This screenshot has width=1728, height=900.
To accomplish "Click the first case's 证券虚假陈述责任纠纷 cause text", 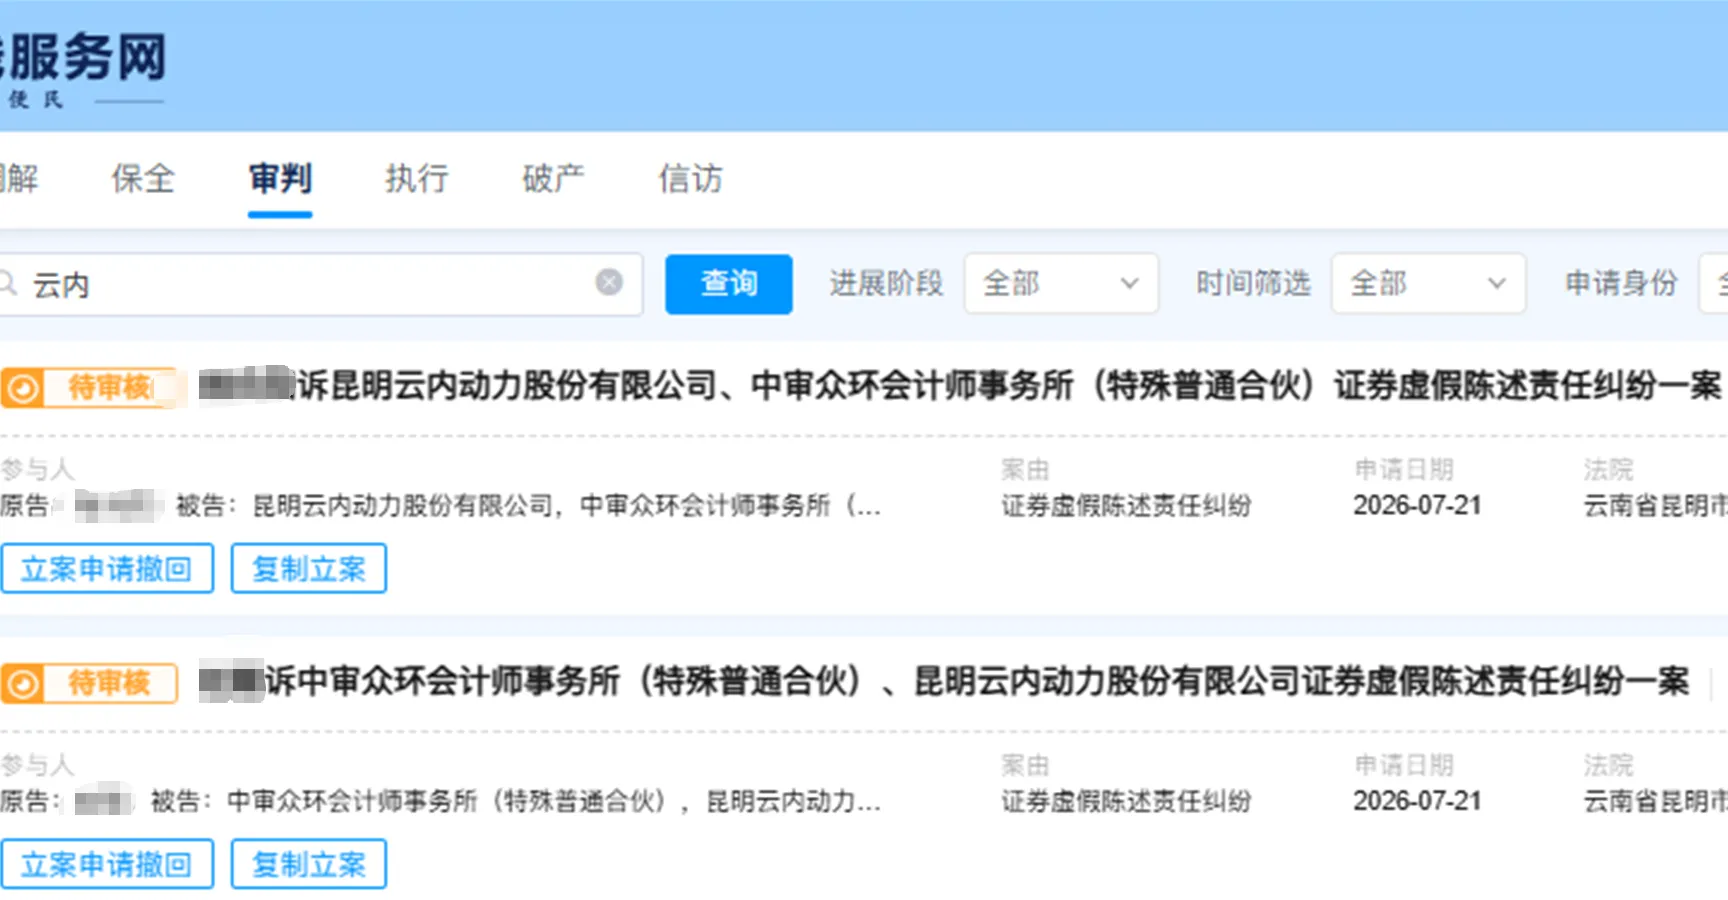I will coord(1126,506).
